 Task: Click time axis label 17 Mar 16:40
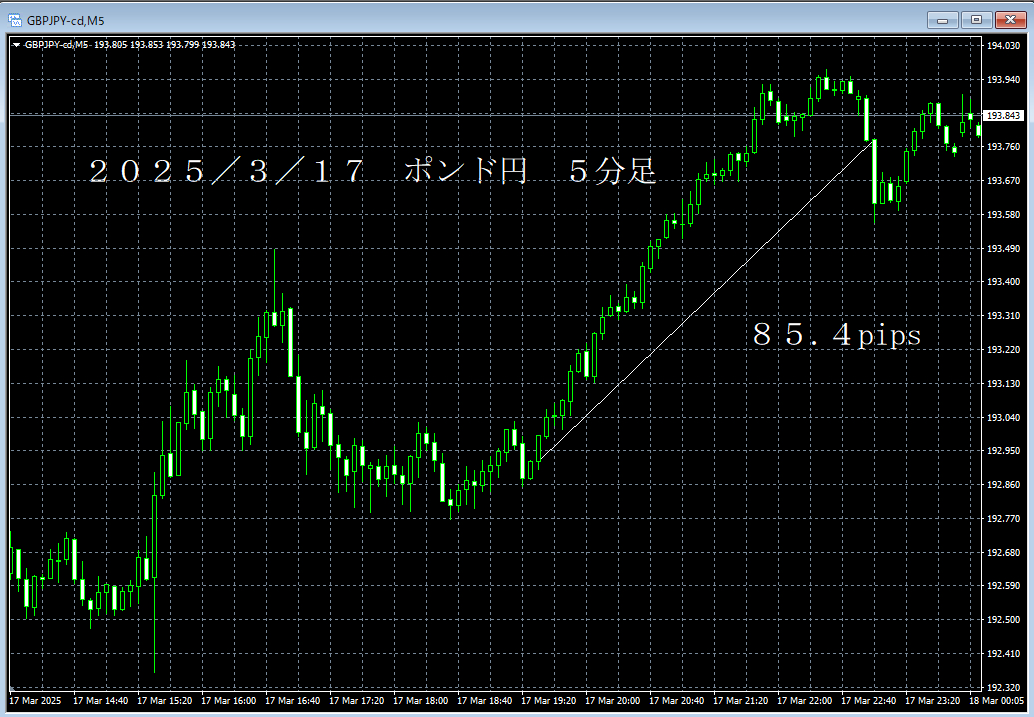tap(292, 701)
